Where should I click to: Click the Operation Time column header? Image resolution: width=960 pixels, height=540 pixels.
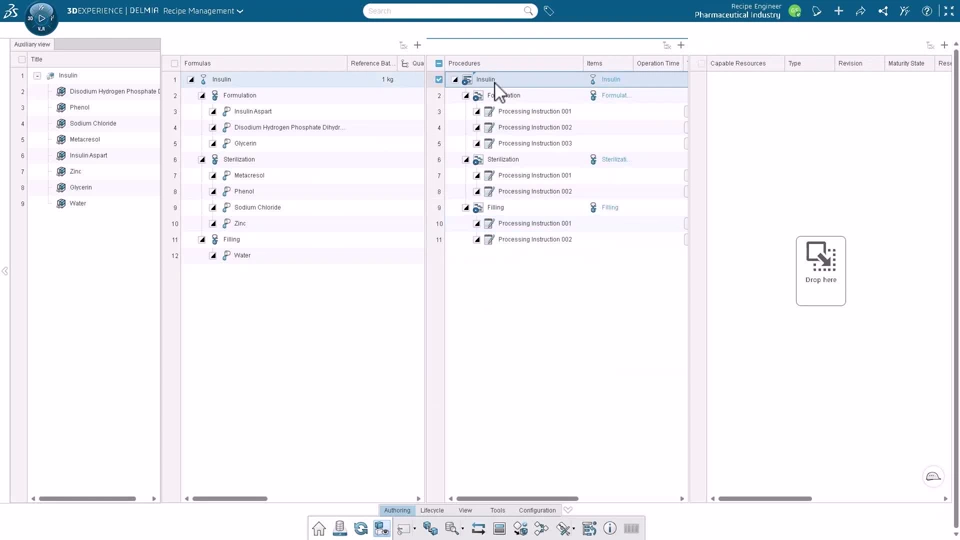coord(658,63)
